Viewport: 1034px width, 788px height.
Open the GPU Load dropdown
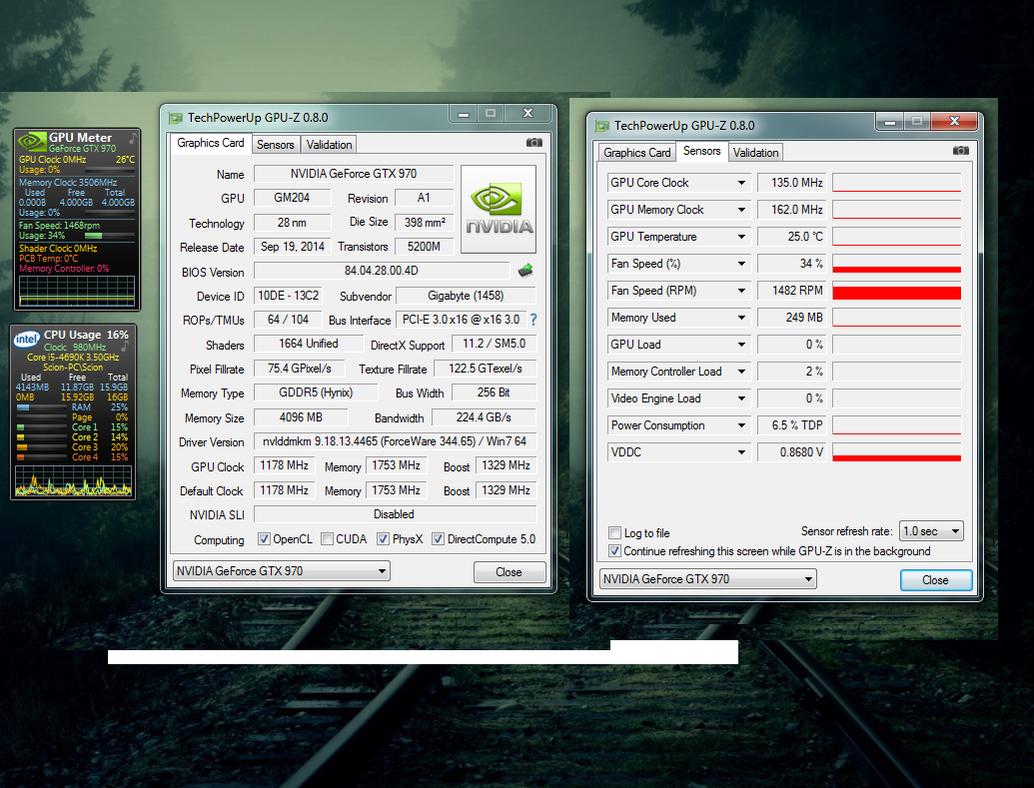point(741,344)
